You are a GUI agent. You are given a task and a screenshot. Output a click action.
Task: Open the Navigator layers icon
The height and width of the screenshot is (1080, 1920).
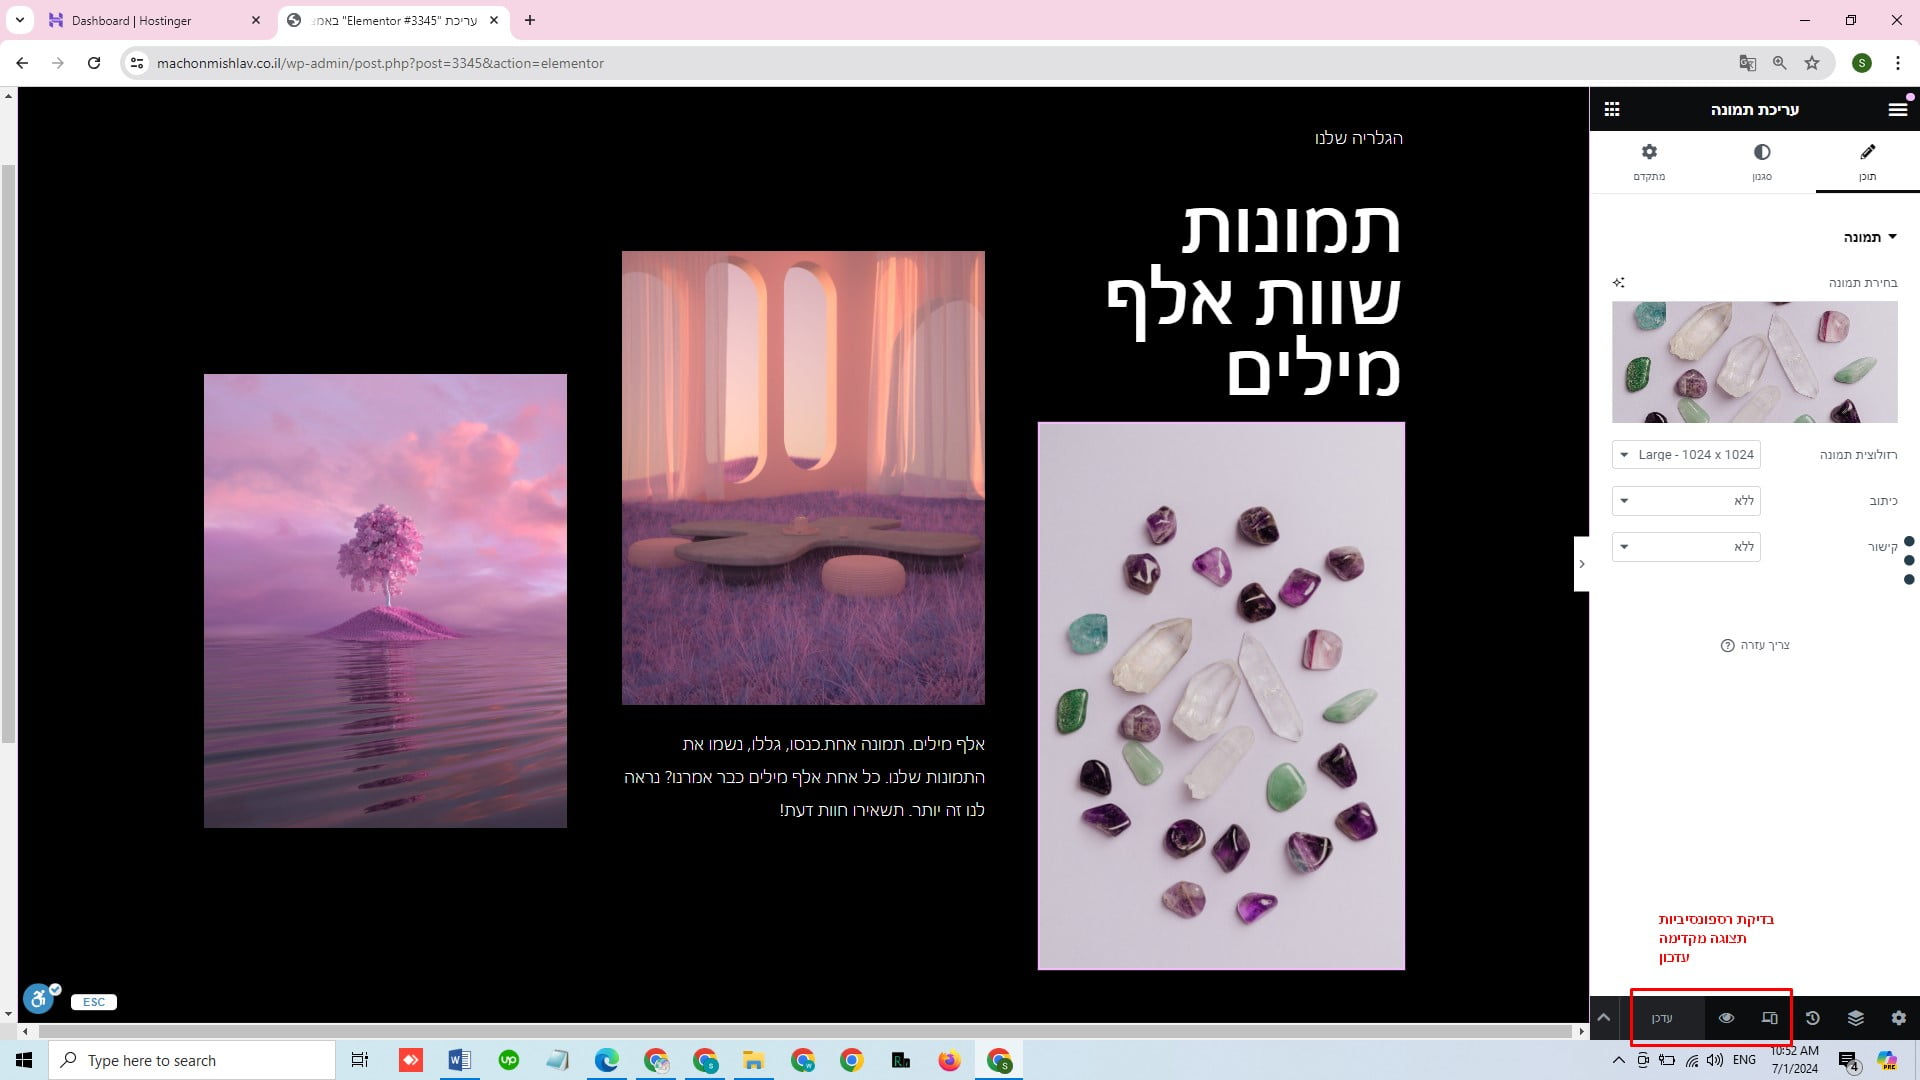tap(1855, 1018)
